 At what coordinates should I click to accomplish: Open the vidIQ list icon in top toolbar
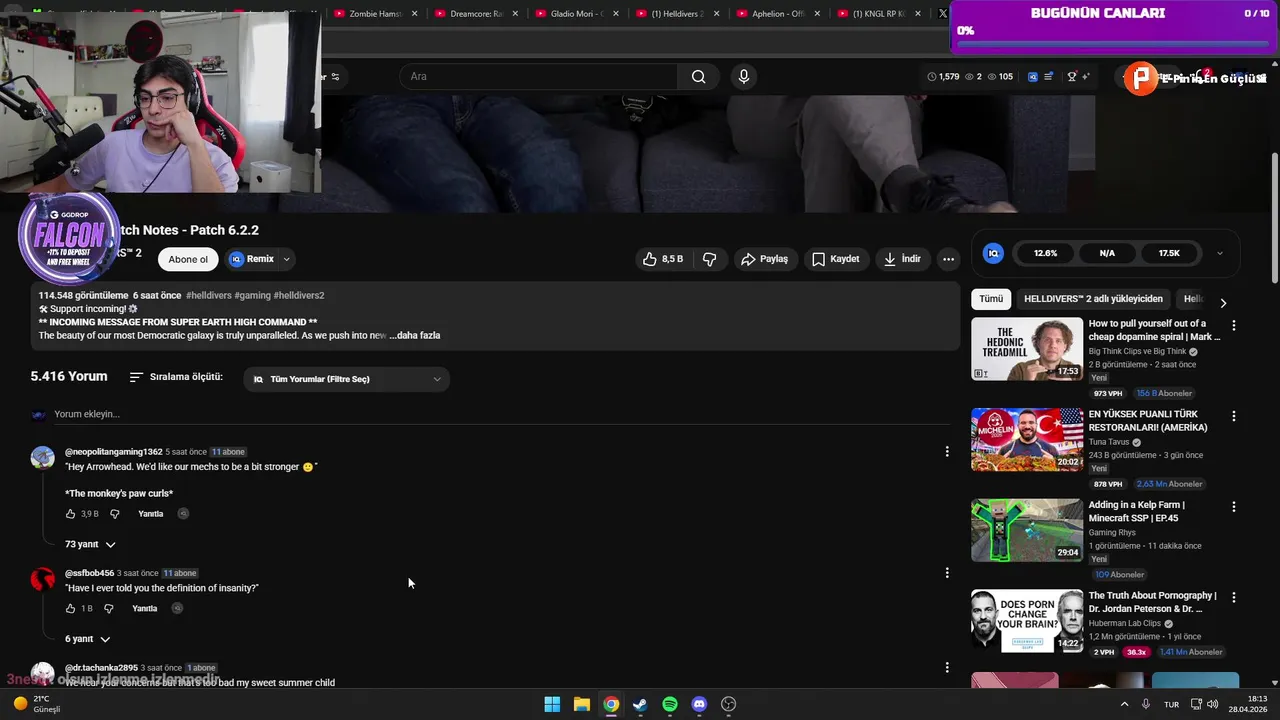[x=1048, y=77]
